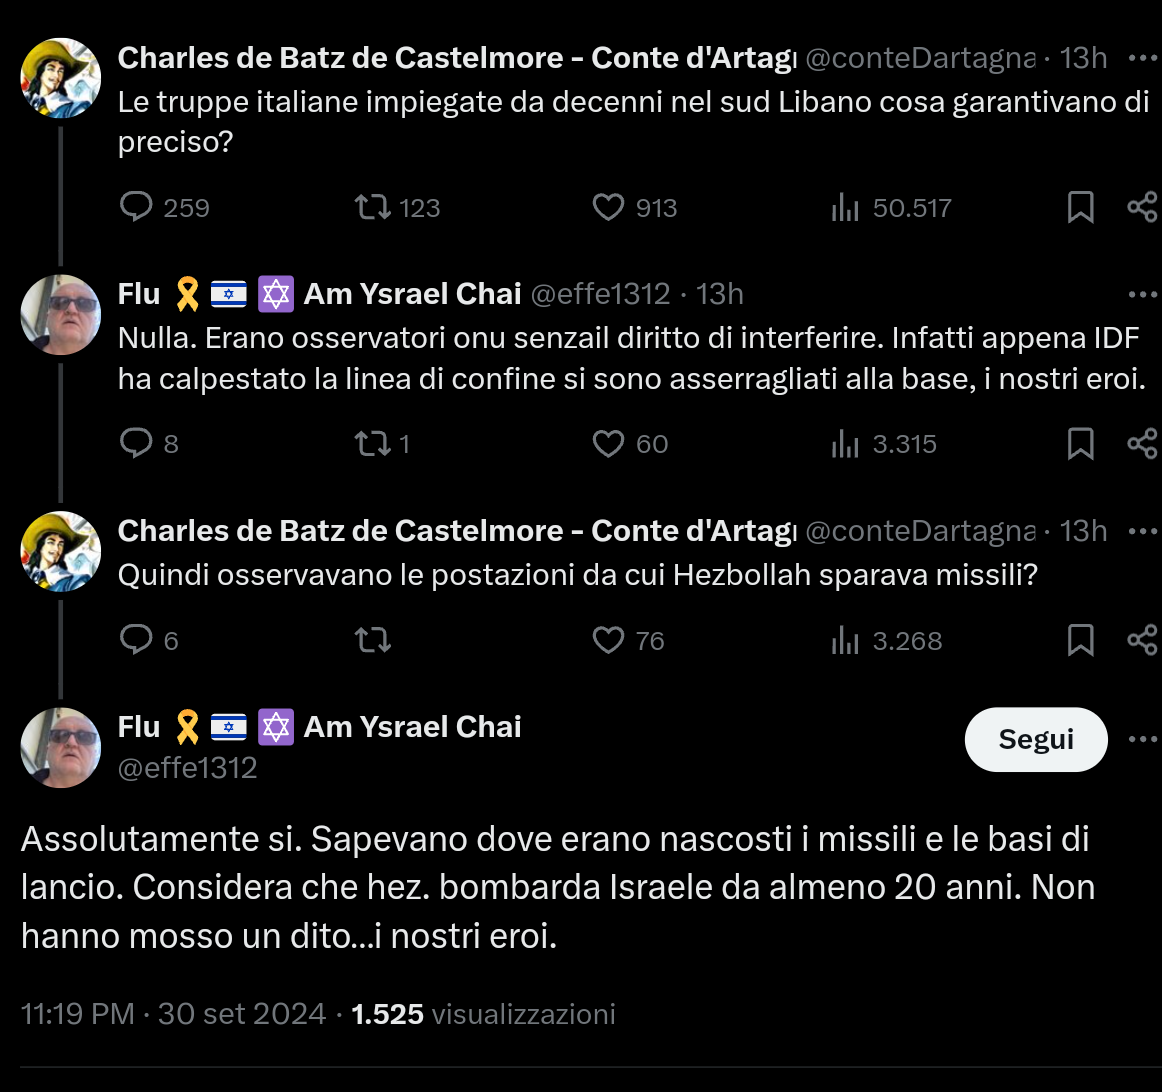Click the retweet icon under Conte d'Artagnan's second tweet
The width and height of the screenshot is (1162, 1092).
pos(372,640)
